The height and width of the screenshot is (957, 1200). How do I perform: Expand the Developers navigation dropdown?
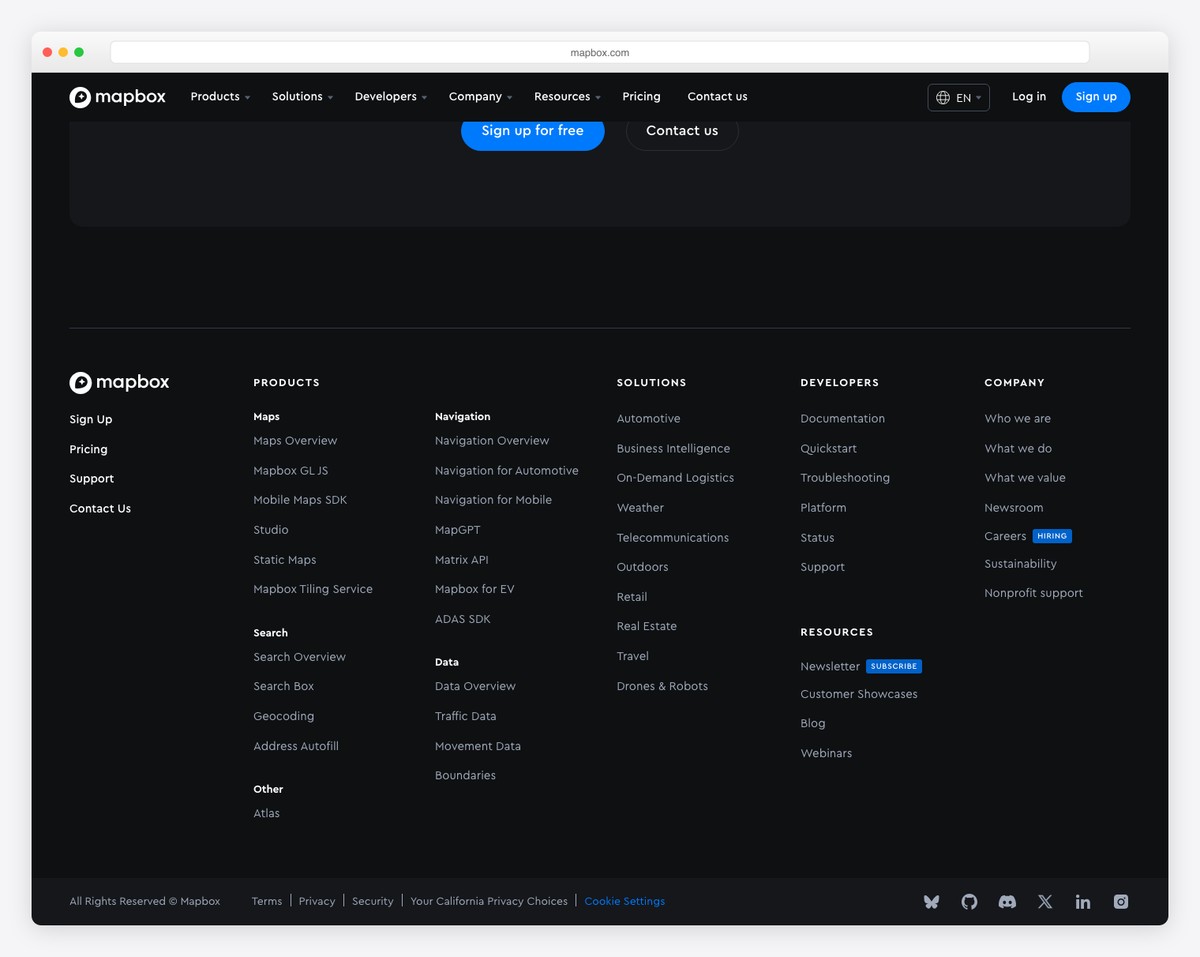click(390, 96)
